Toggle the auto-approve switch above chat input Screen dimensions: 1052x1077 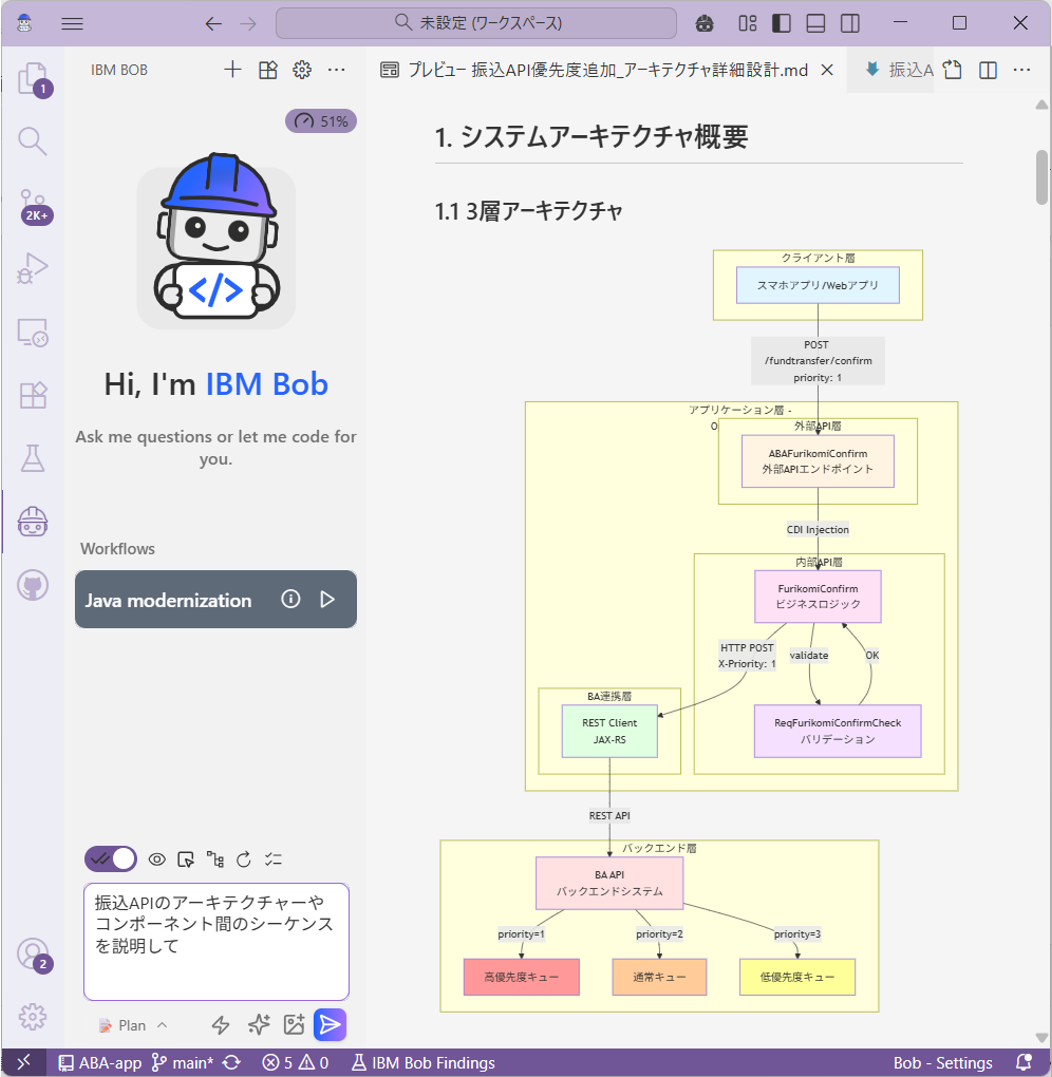coord(111,859)
